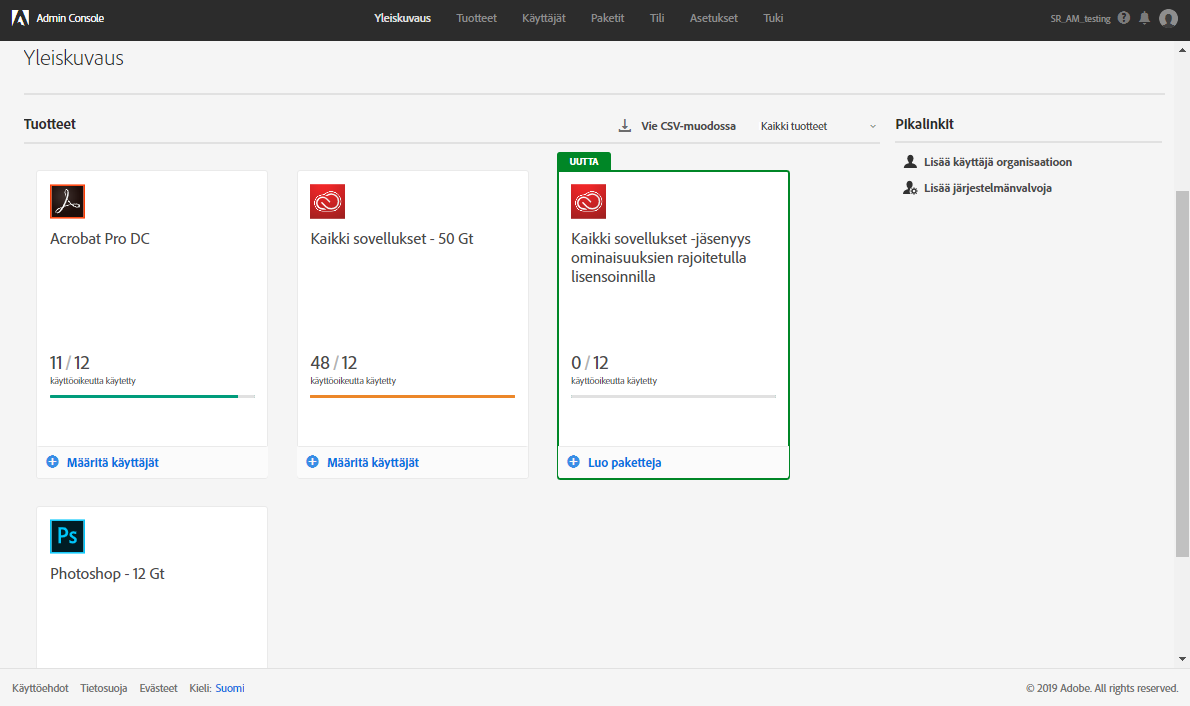Open the Tietosuoja footer link

[103, 687]
